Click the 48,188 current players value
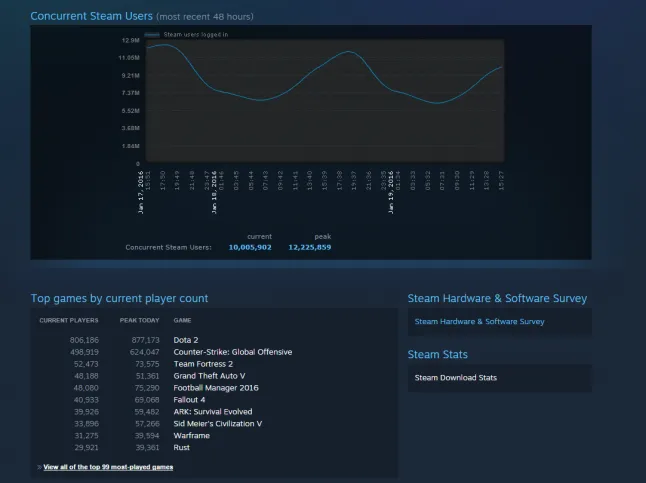The height and width of the screenshot is (483, 646). 86,376
